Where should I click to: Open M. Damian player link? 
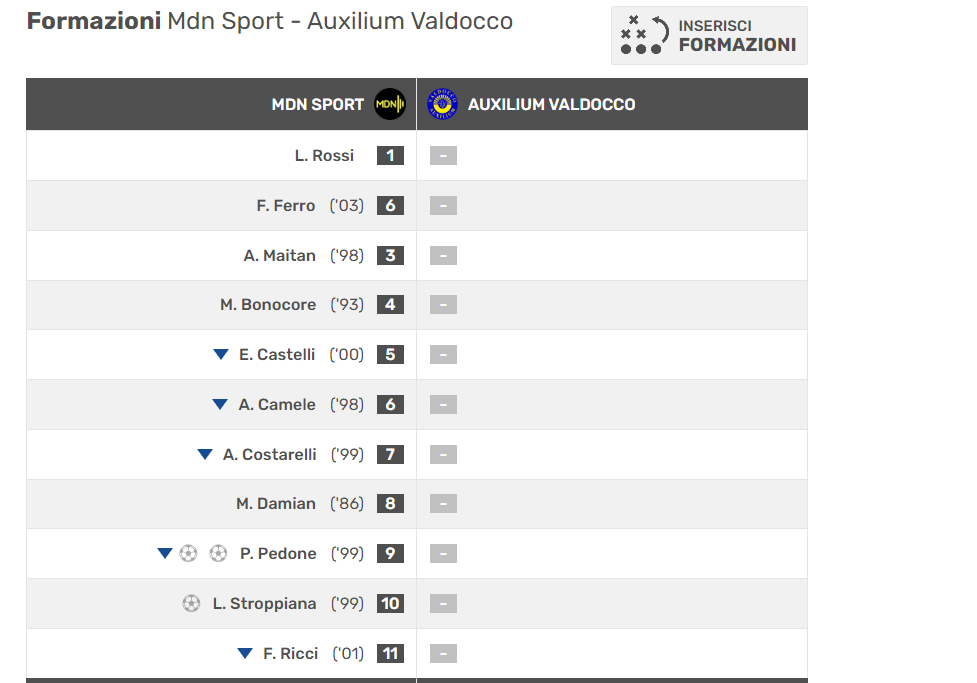(276, 503)
